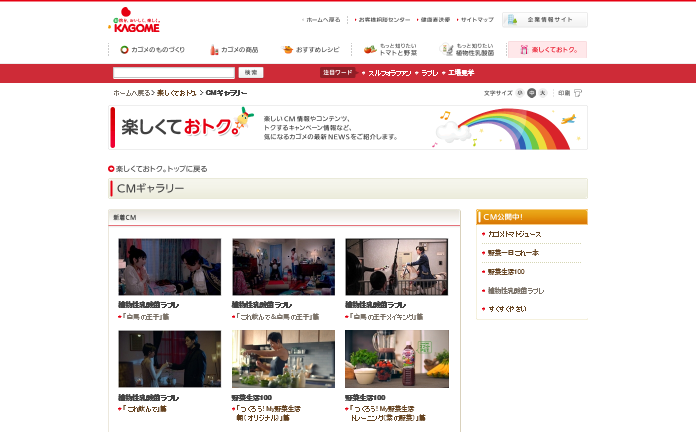Click the 楽しくておトク rainbow banner
696x432 pixels.
tap(348, 127)
